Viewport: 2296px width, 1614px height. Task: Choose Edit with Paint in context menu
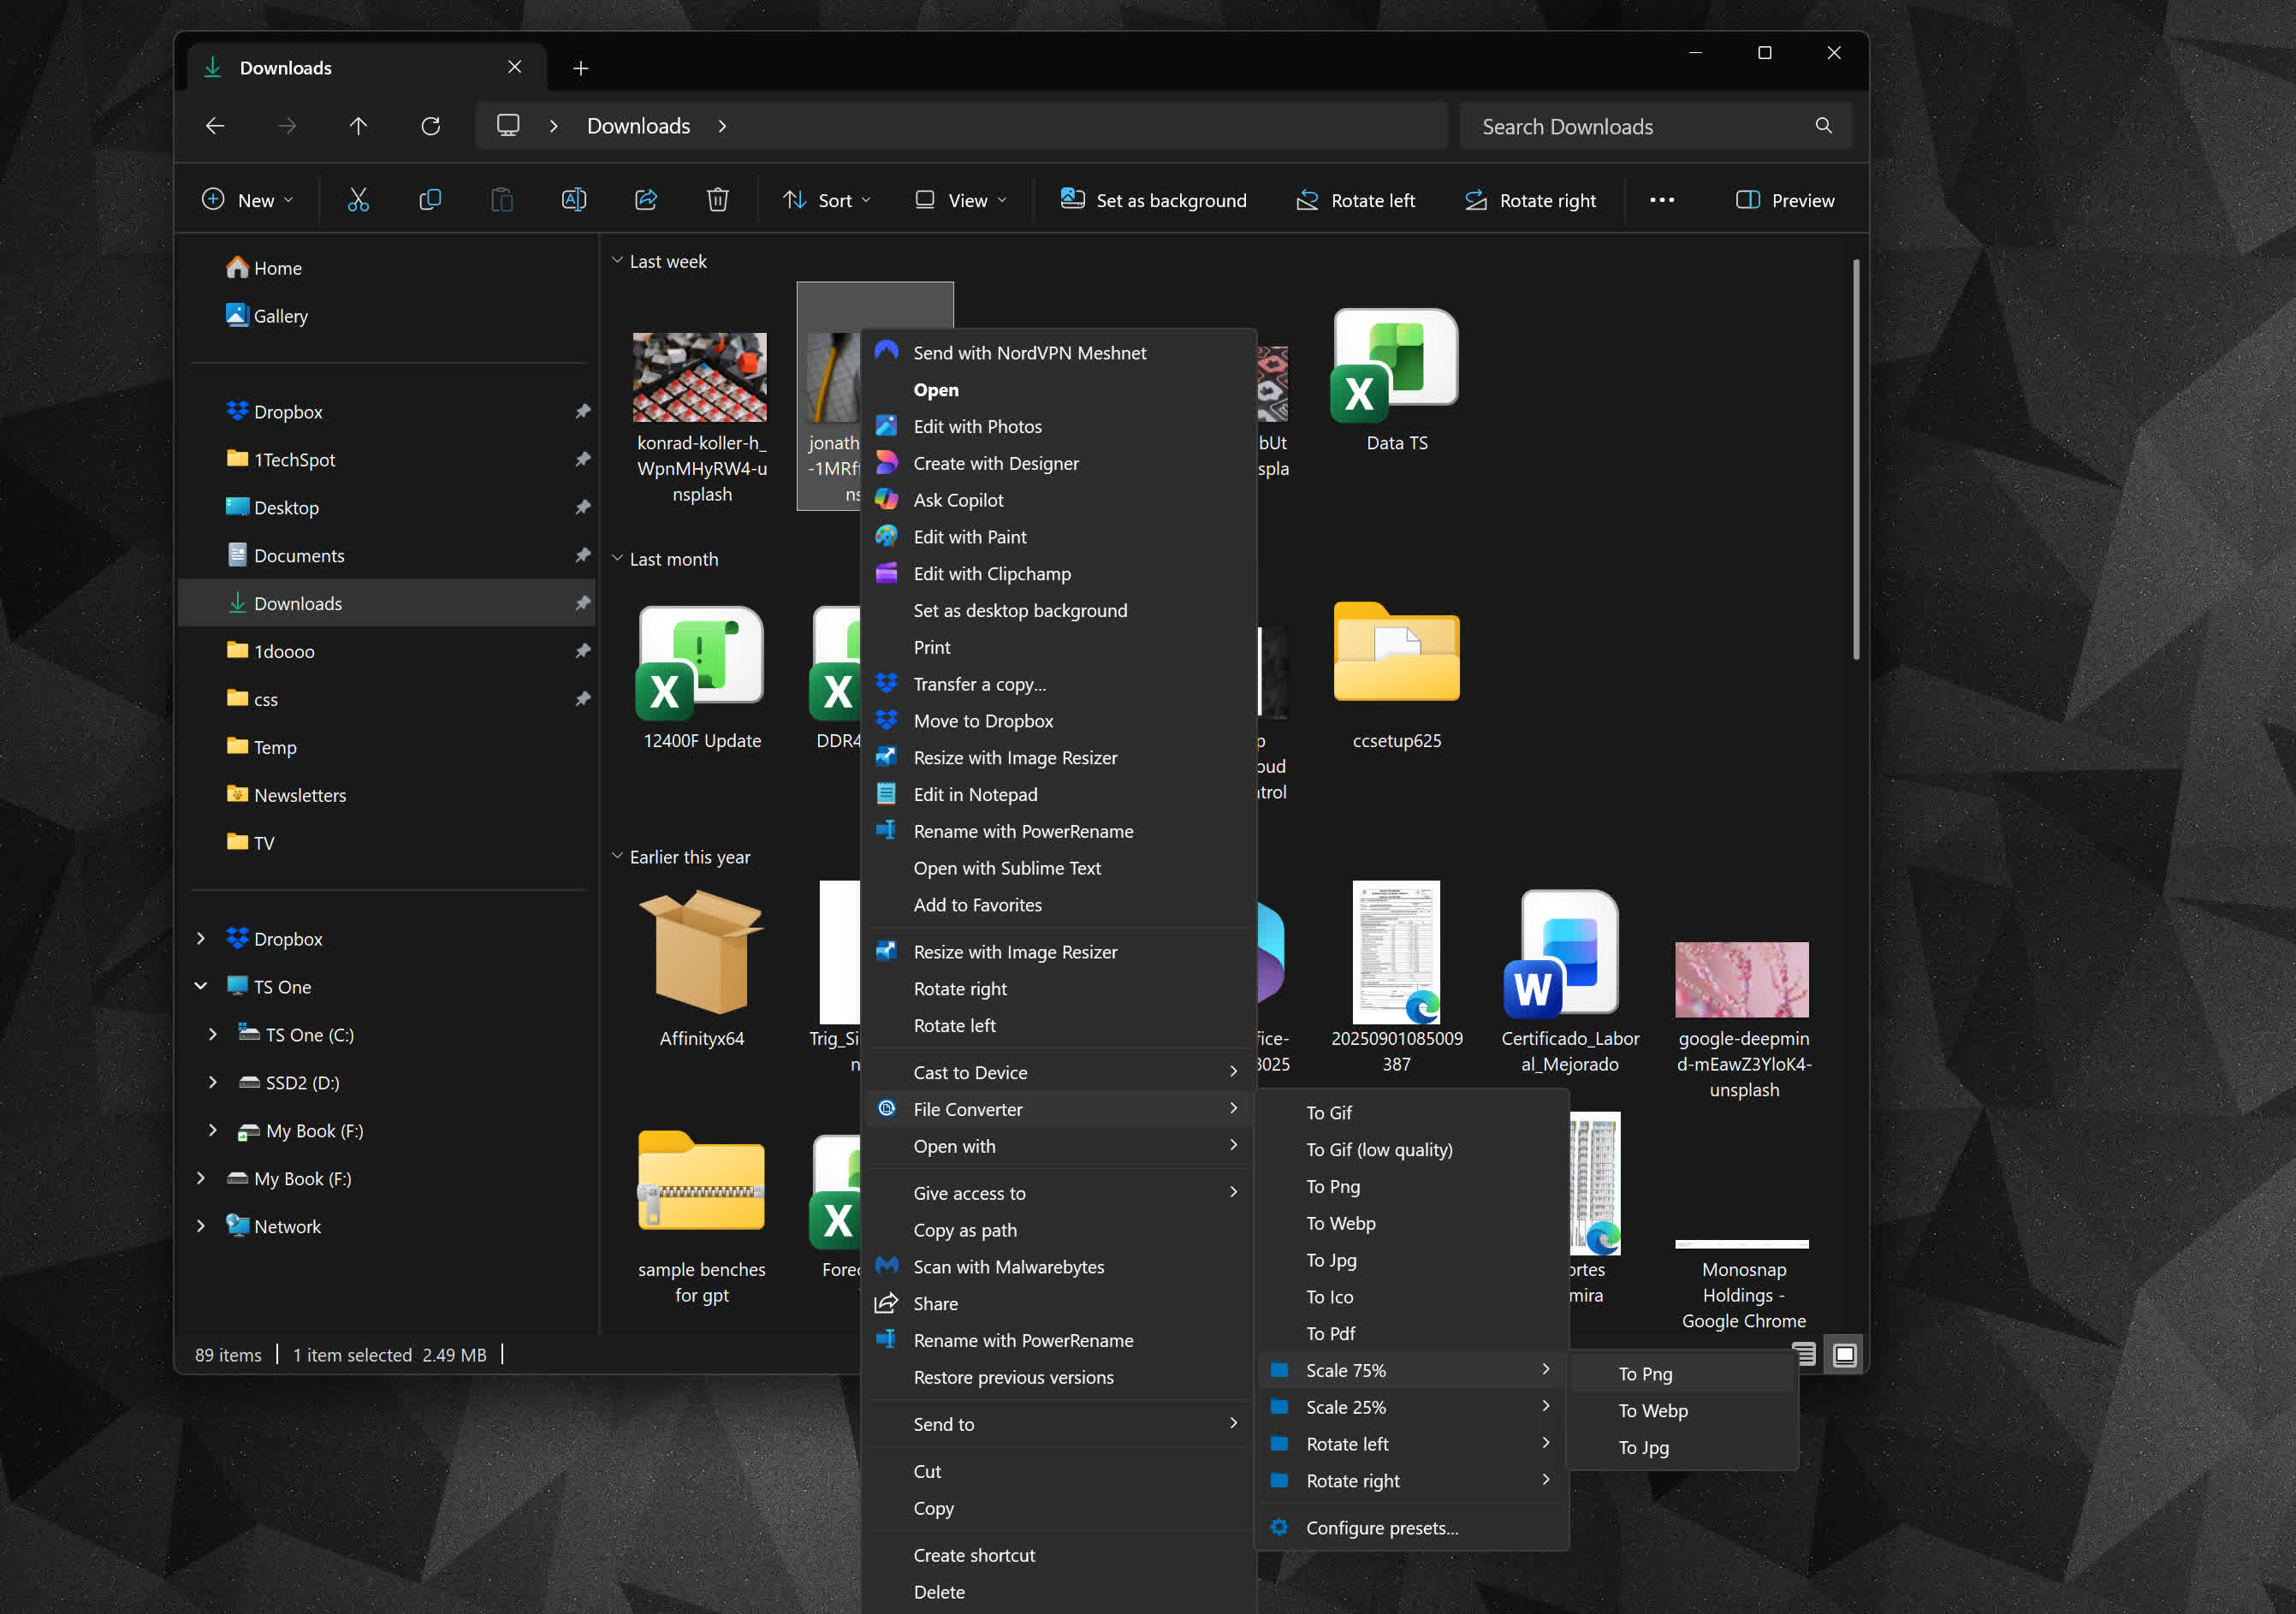(x=969, y=537)
